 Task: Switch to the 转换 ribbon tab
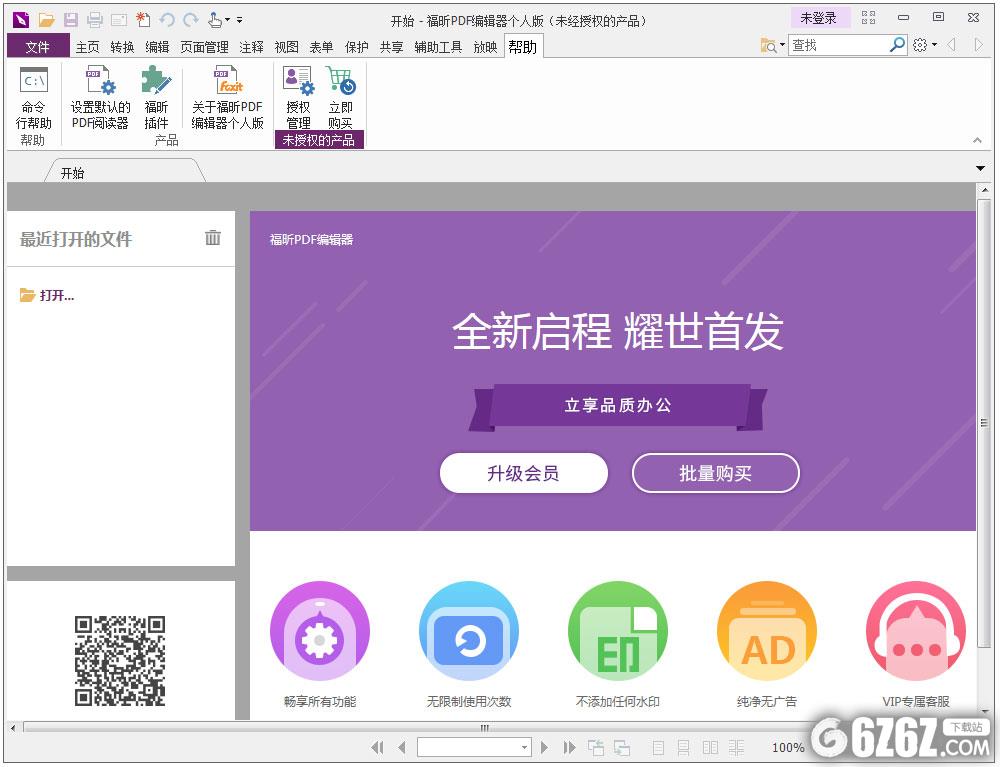(122, 47)
